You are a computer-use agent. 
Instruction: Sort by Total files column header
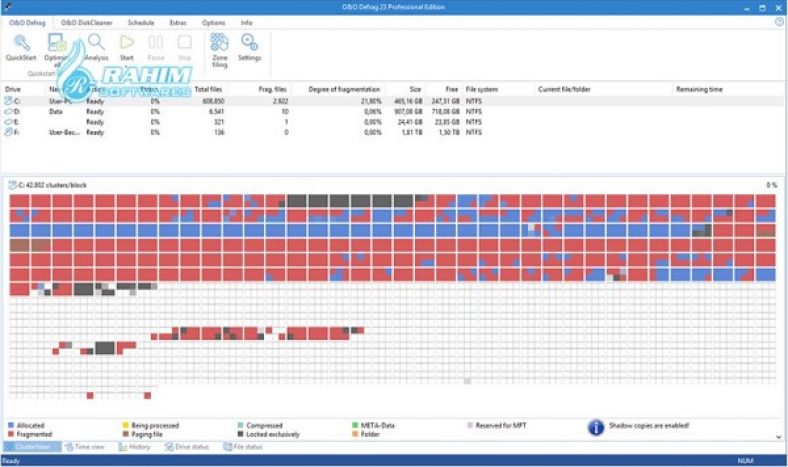click(208, 89)
